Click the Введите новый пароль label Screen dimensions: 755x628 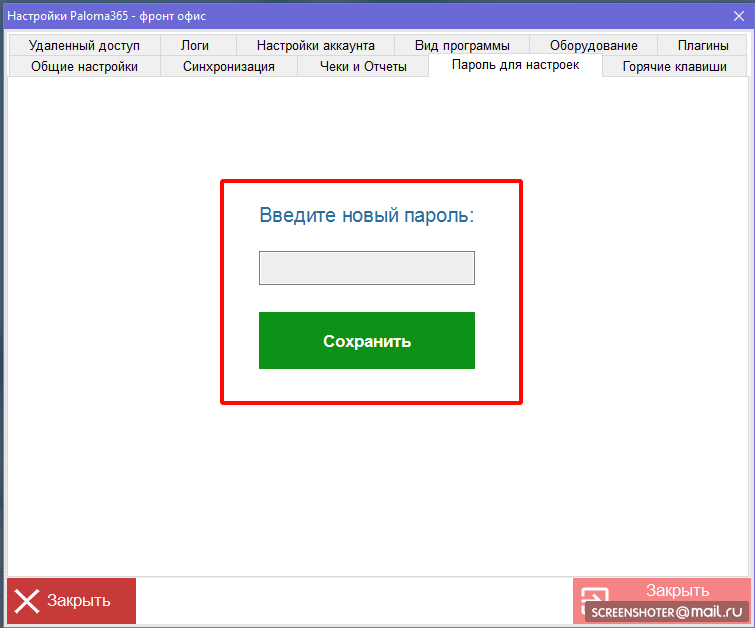366,215
